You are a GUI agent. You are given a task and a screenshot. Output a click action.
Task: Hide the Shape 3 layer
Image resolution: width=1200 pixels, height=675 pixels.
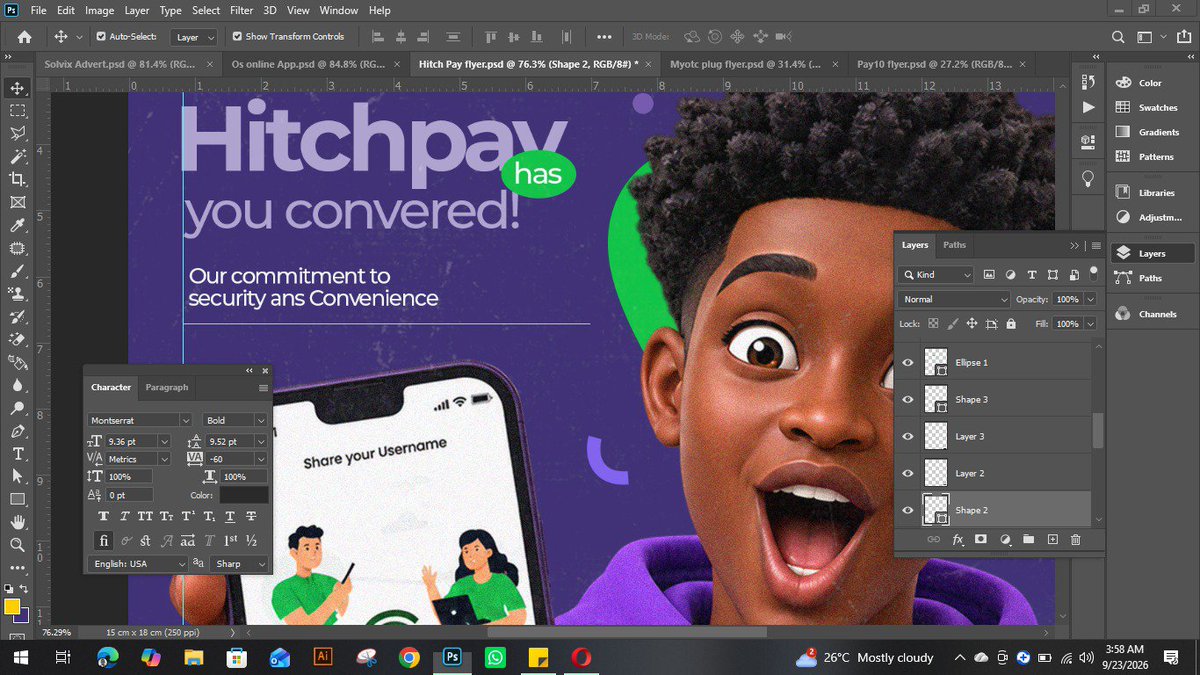[908, 399]
